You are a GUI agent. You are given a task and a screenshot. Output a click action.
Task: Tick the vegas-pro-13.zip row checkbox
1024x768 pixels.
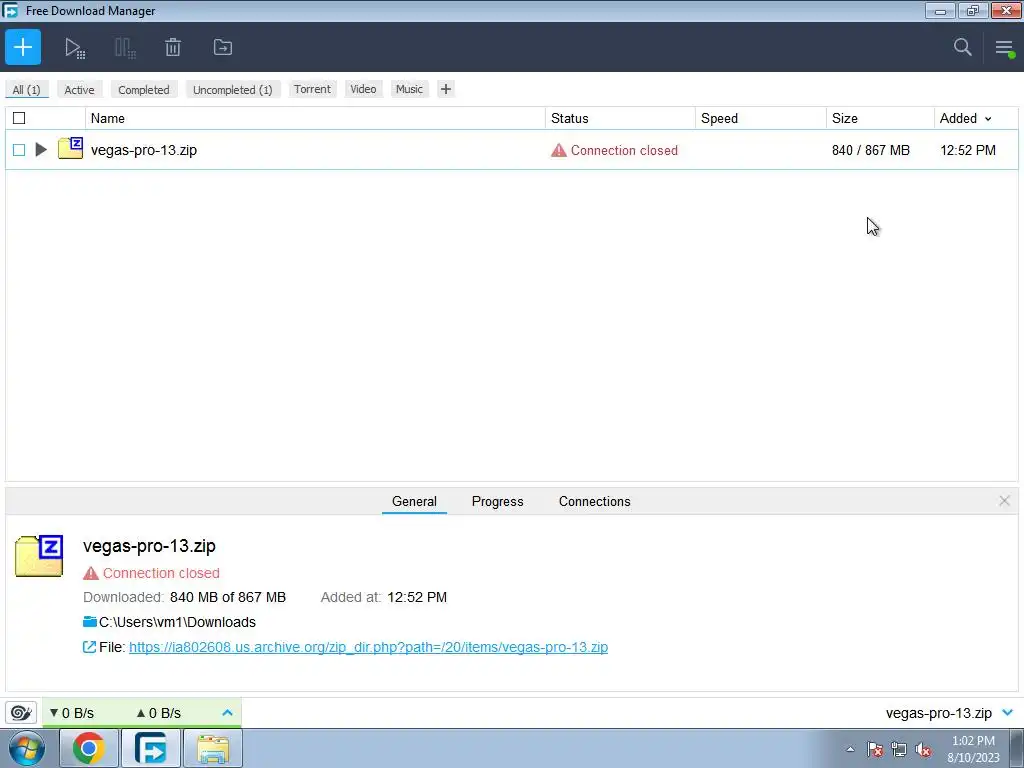coord(19,150)
